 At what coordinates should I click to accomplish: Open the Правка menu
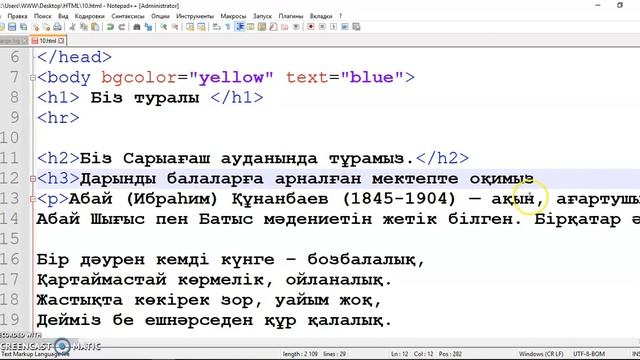[x=17, y=16]
